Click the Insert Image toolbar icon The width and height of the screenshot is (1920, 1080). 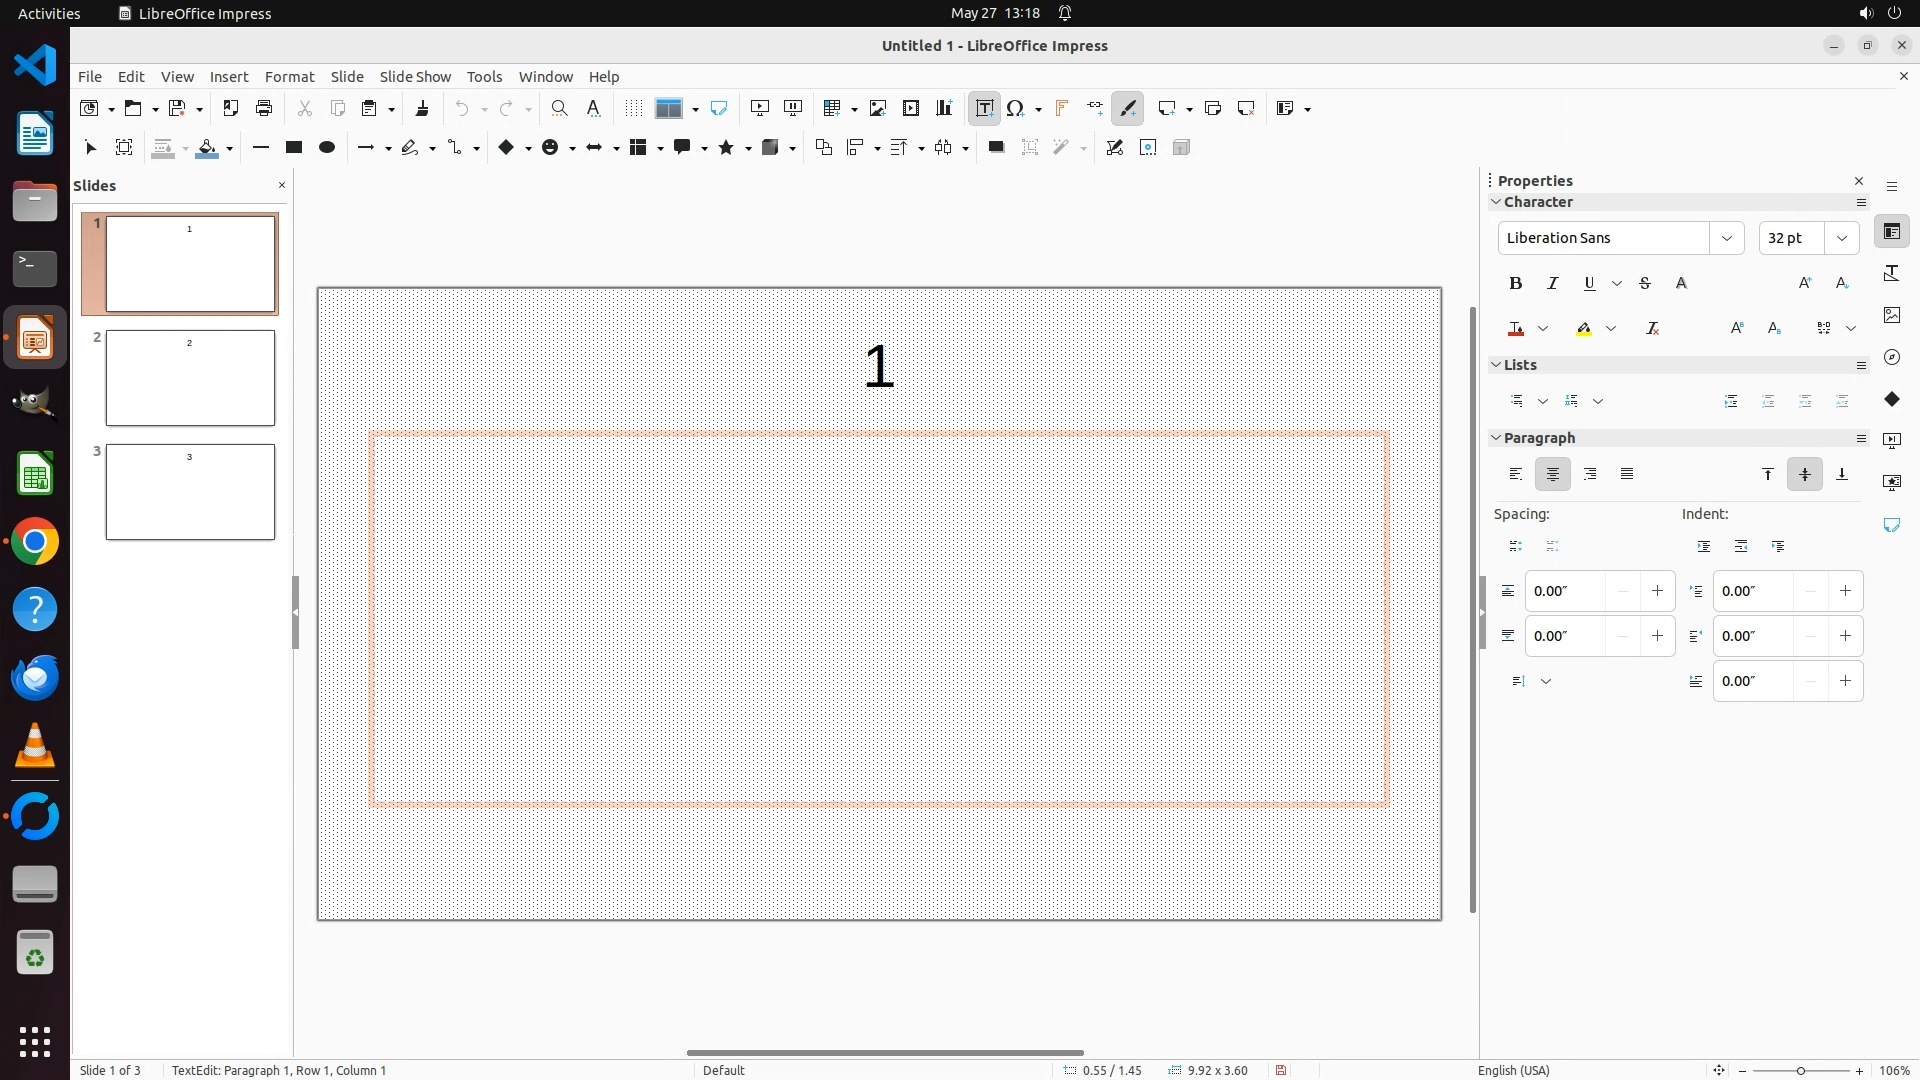(x=877, y=109)
